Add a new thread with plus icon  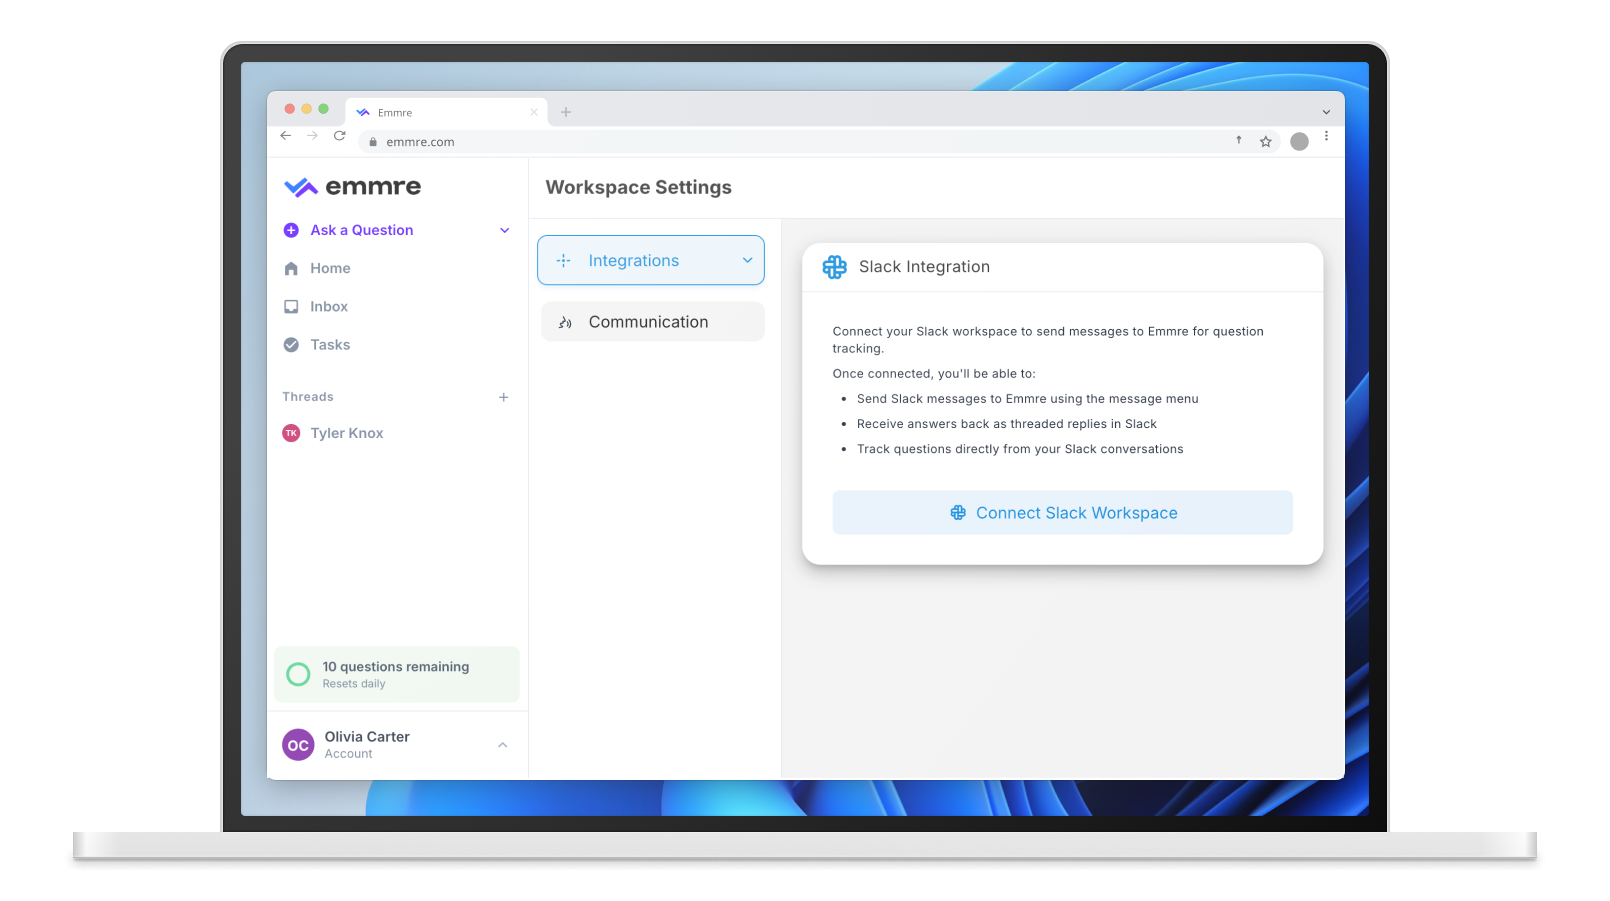click(504, 397)
